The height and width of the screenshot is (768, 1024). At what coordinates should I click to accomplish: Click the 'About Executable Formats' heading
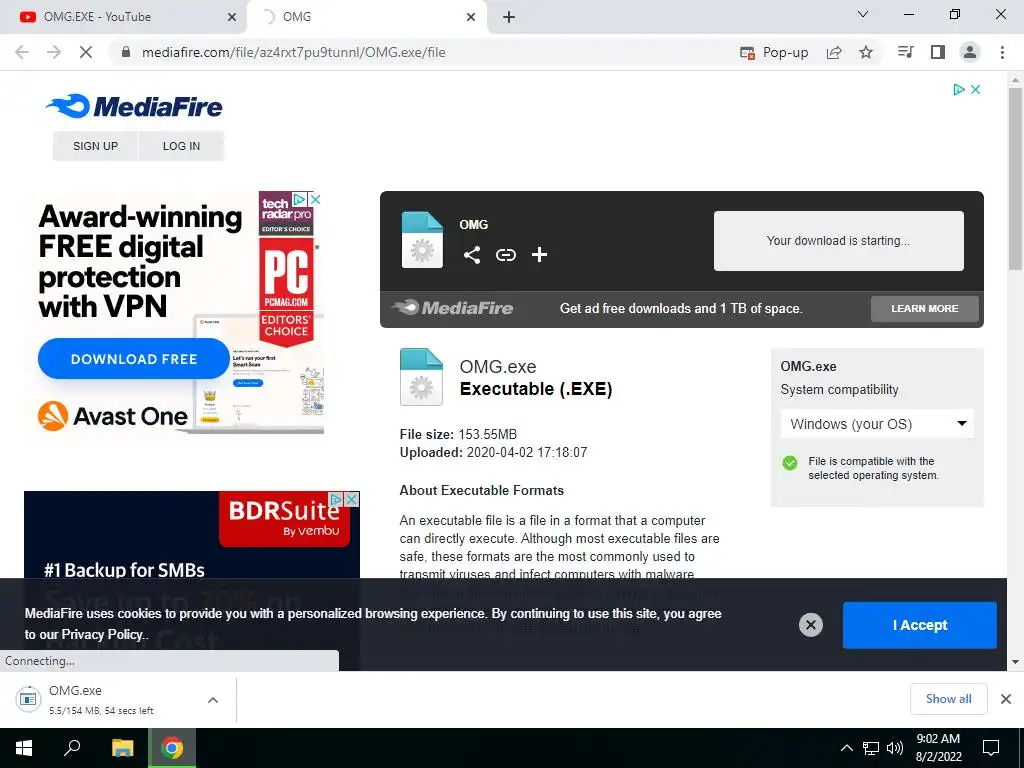pos(481,490)
